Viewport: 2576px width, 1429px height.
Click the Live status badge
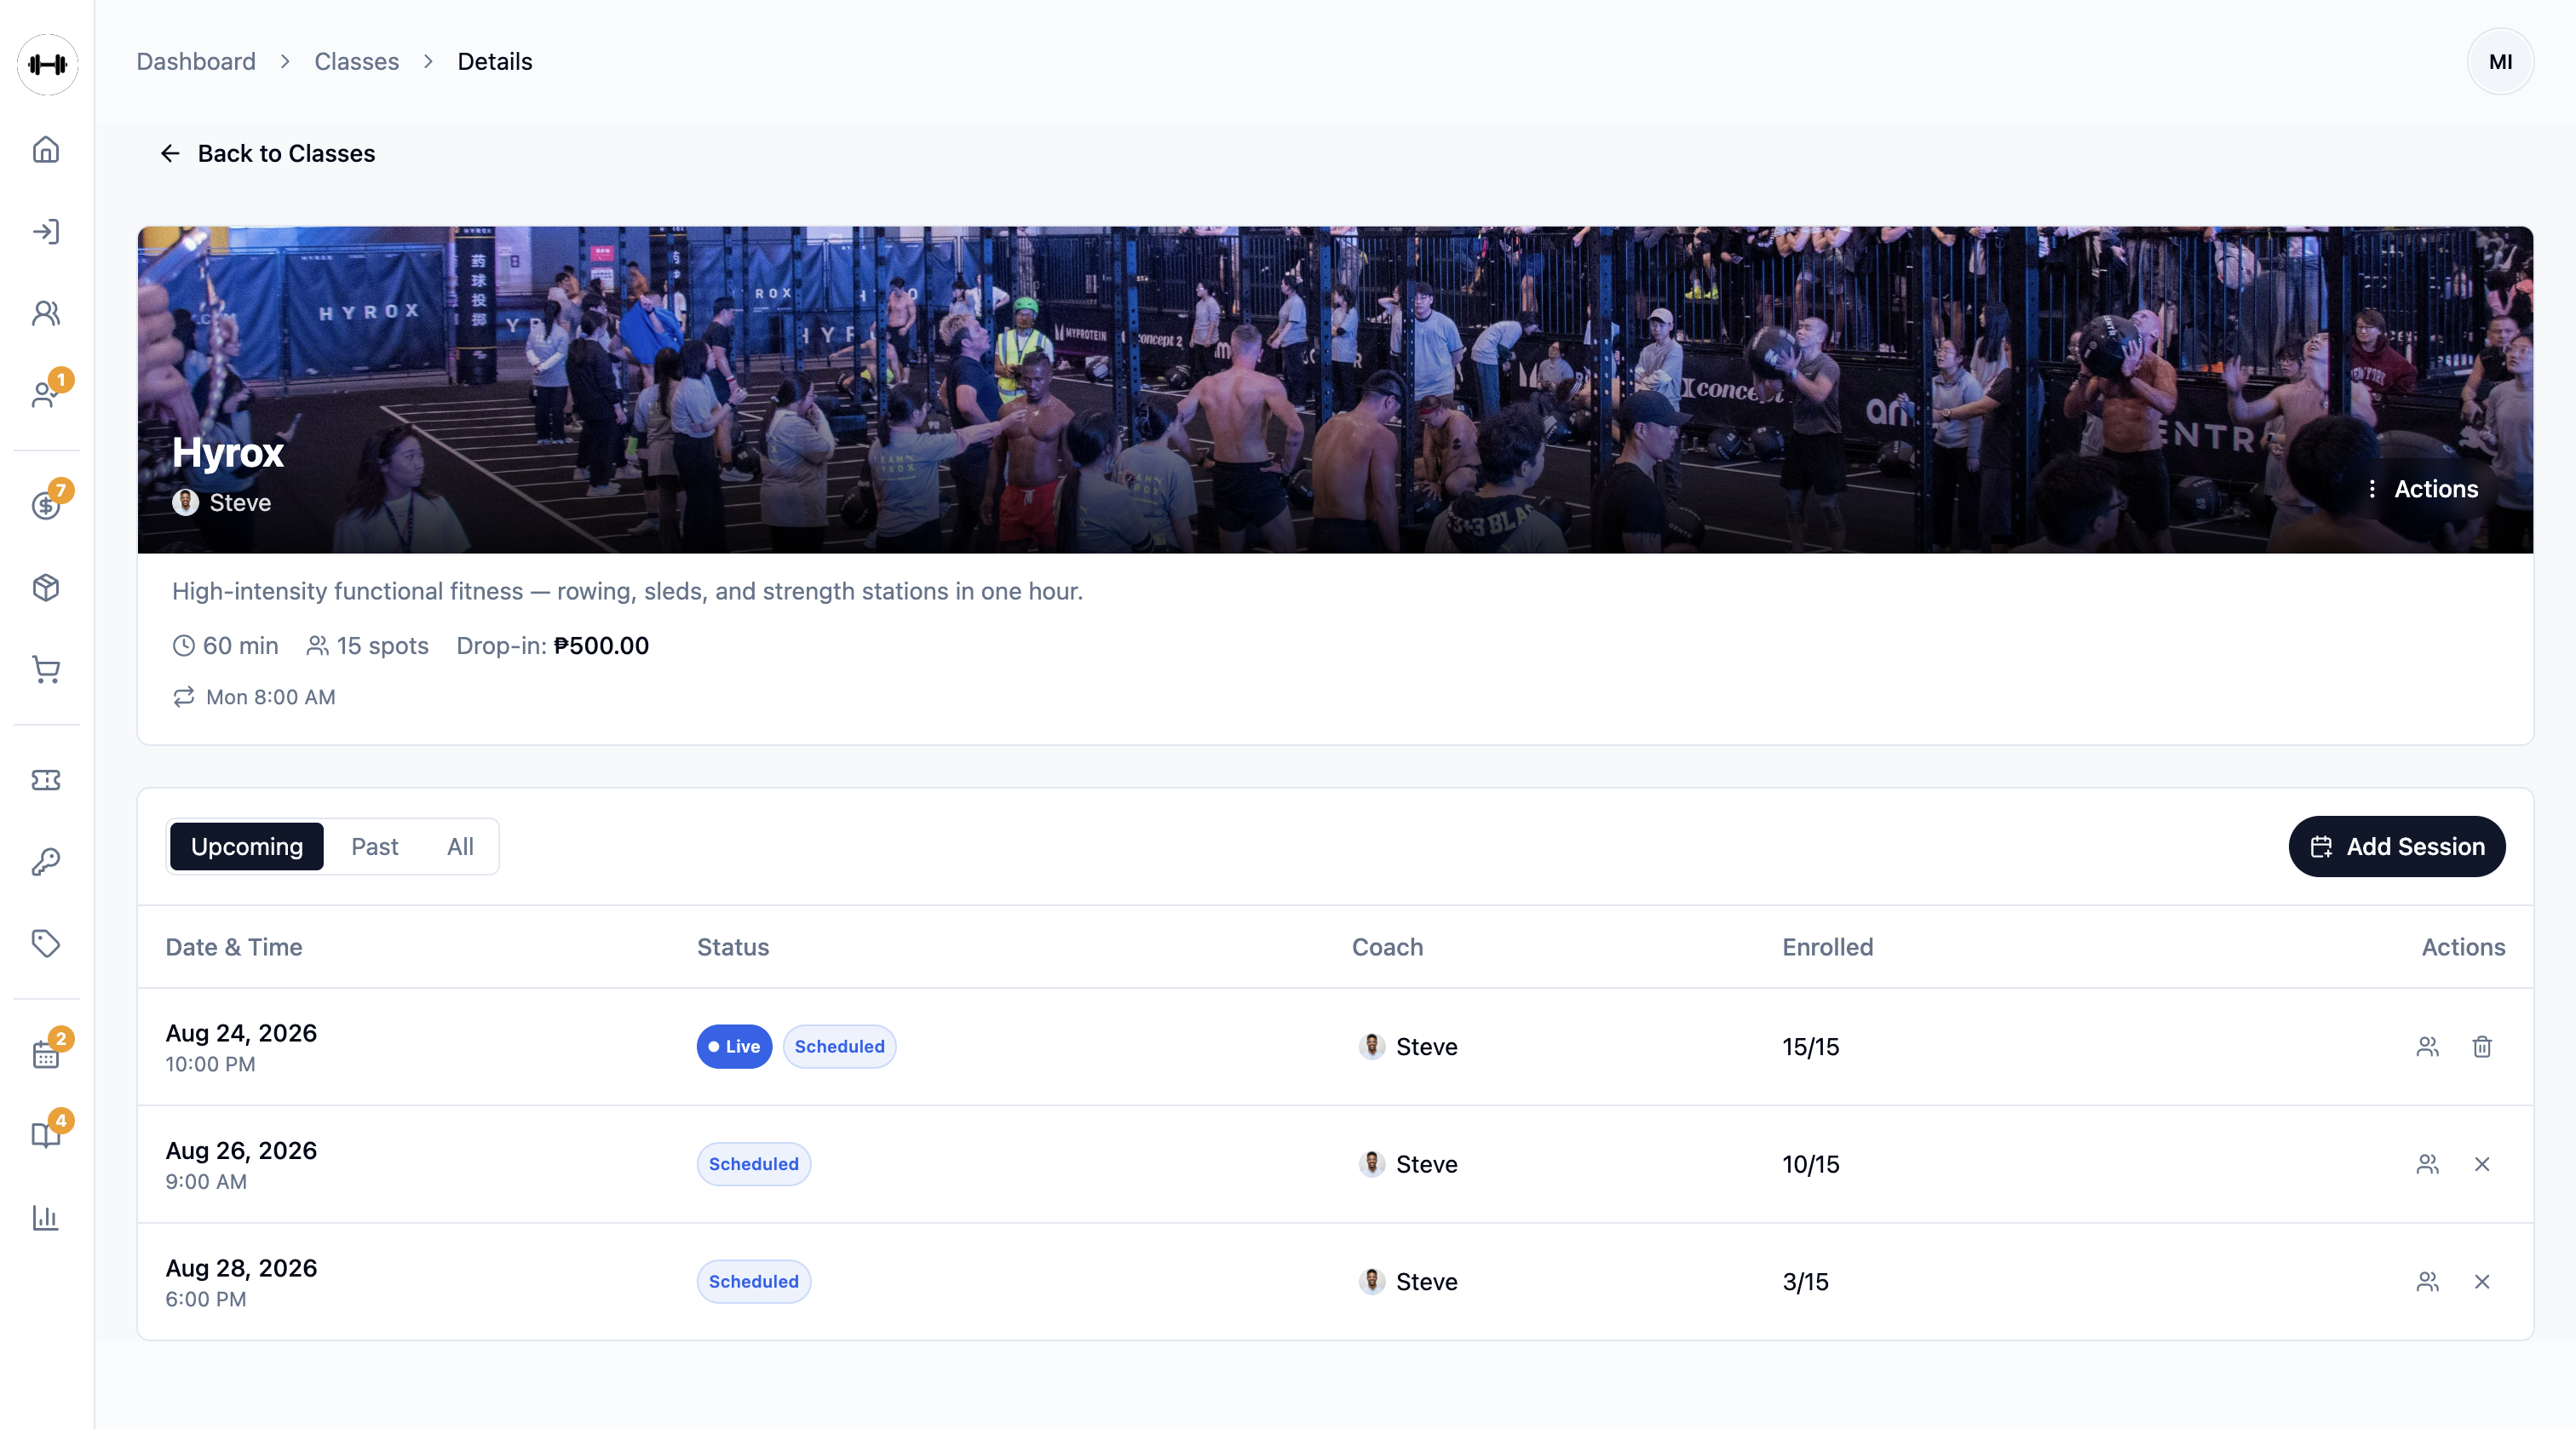734,1047
